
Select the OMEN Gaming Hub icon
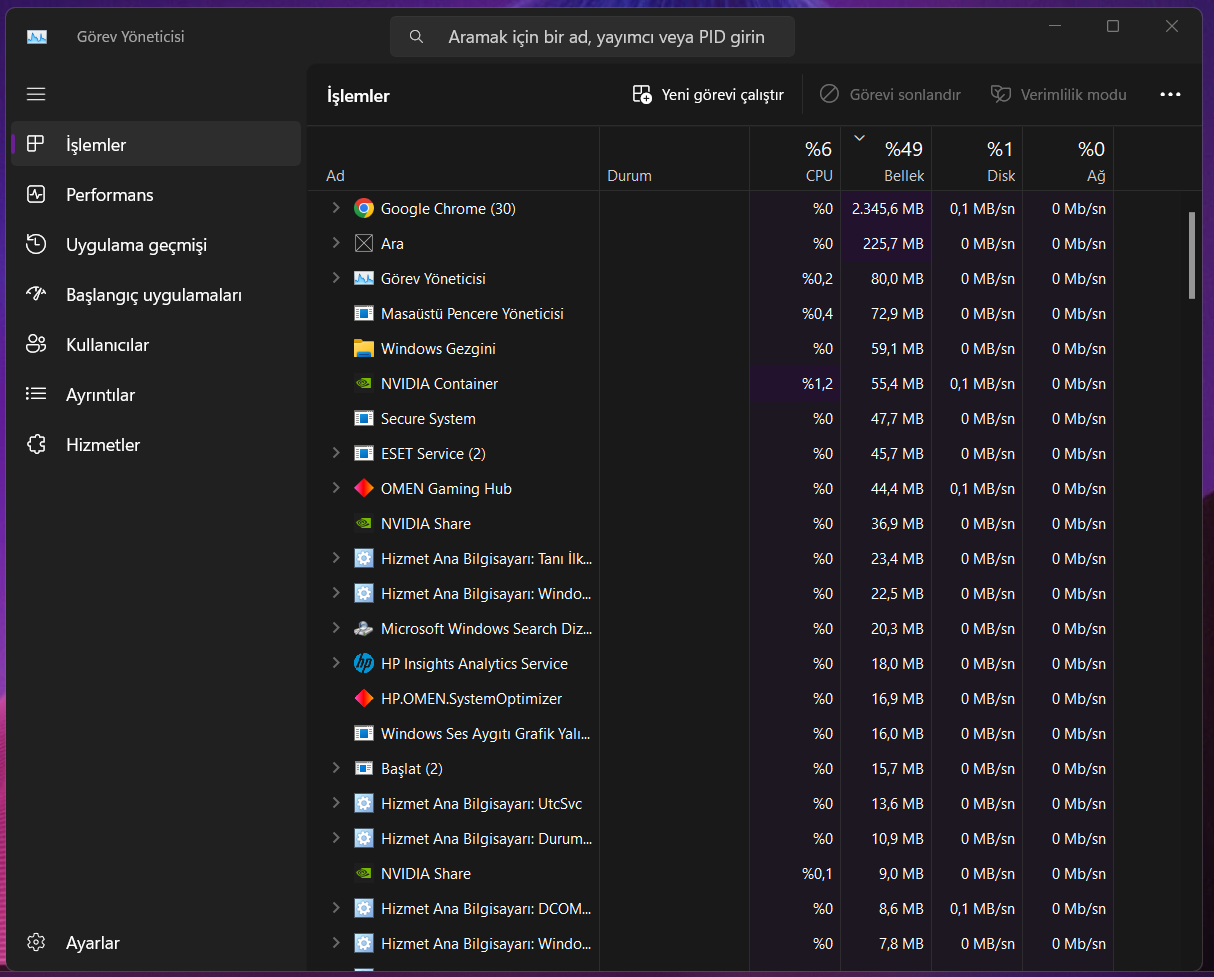coord(364,489)
